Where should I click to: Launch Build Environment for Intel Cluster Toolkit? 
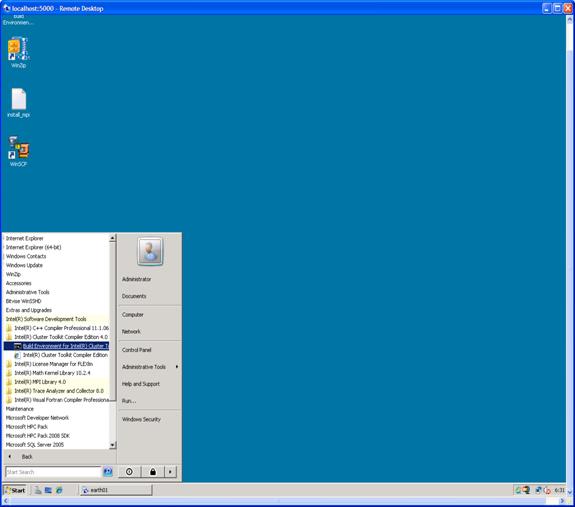(x=56, y=346)
